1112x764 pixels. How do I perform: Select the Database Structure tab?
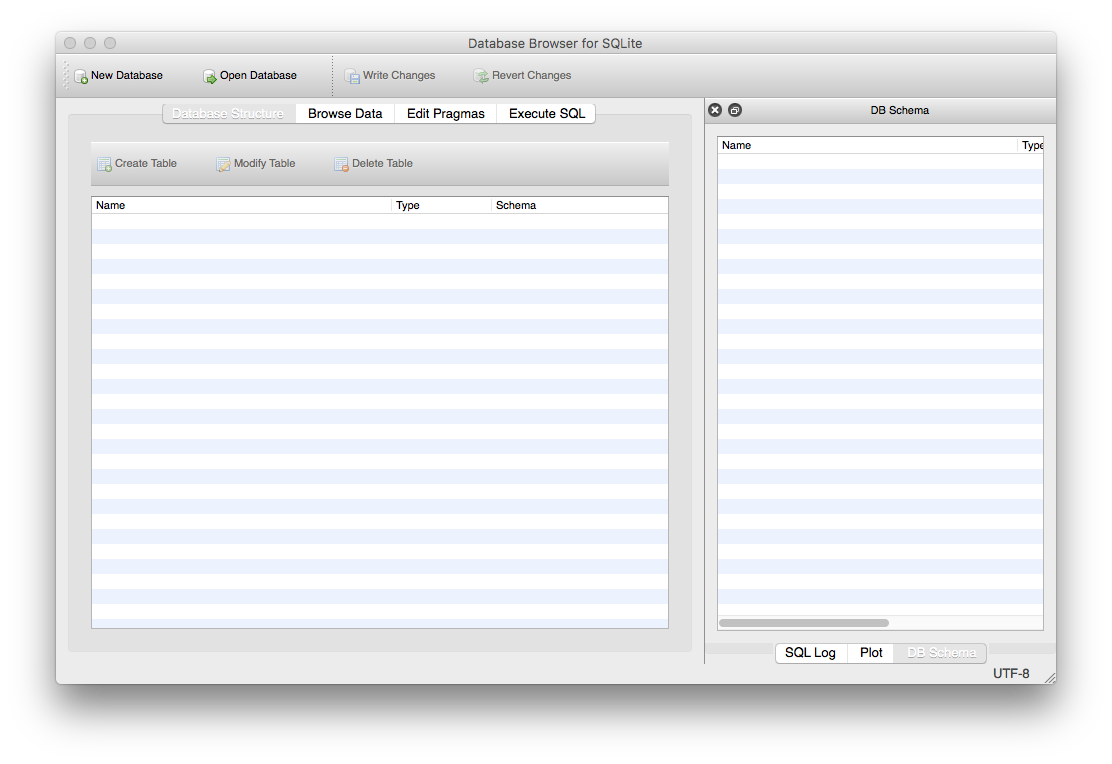228,114
